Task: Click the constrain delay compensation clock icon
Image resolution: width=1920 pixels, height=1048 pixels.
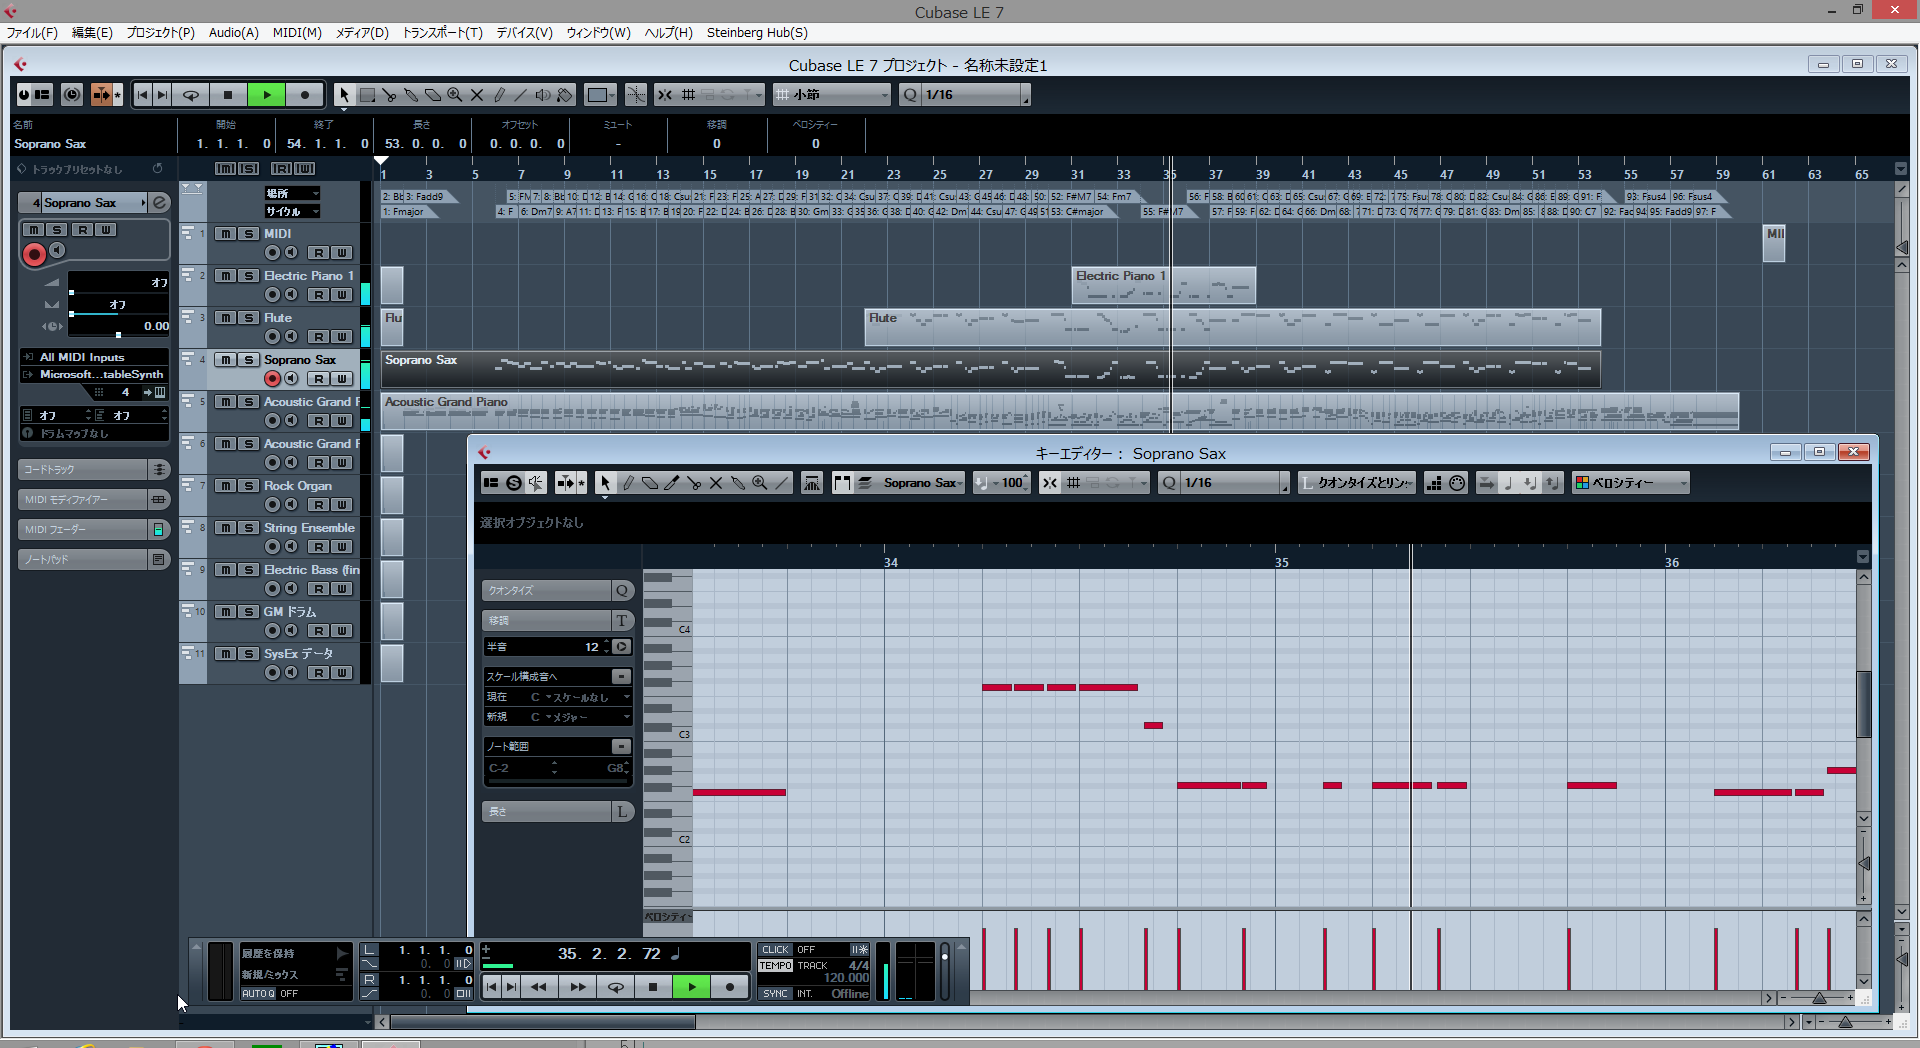Action: tap(72, 95)
